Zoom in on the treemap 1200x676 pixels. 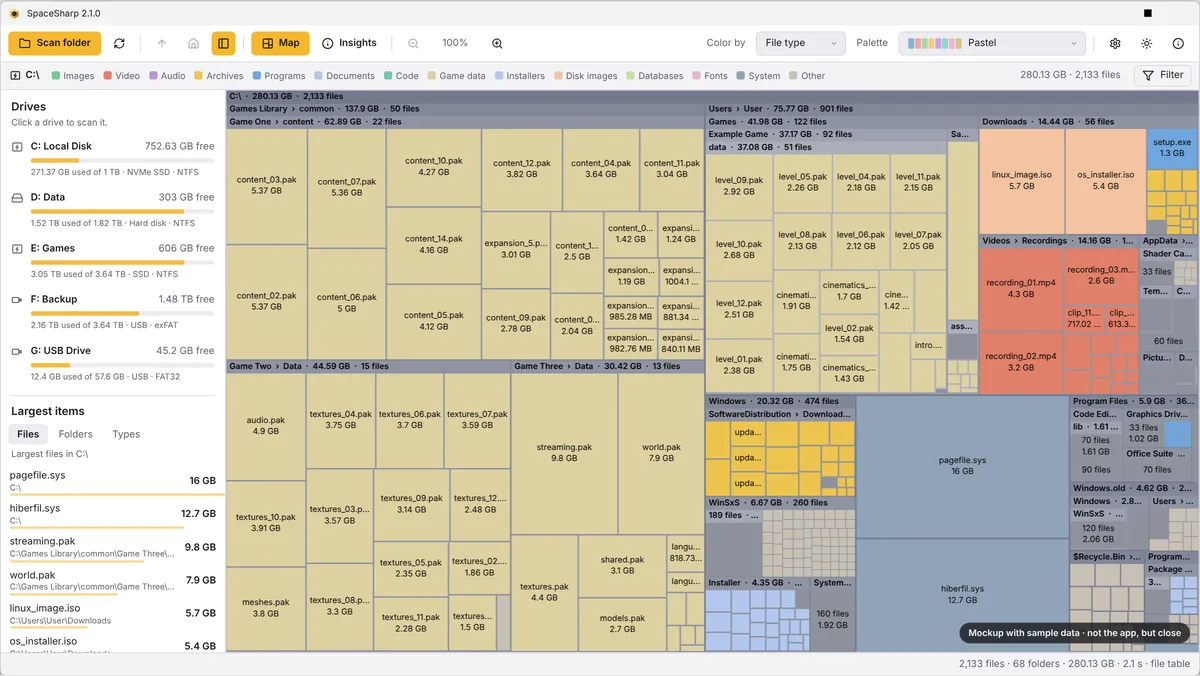(x=497, y=43)
